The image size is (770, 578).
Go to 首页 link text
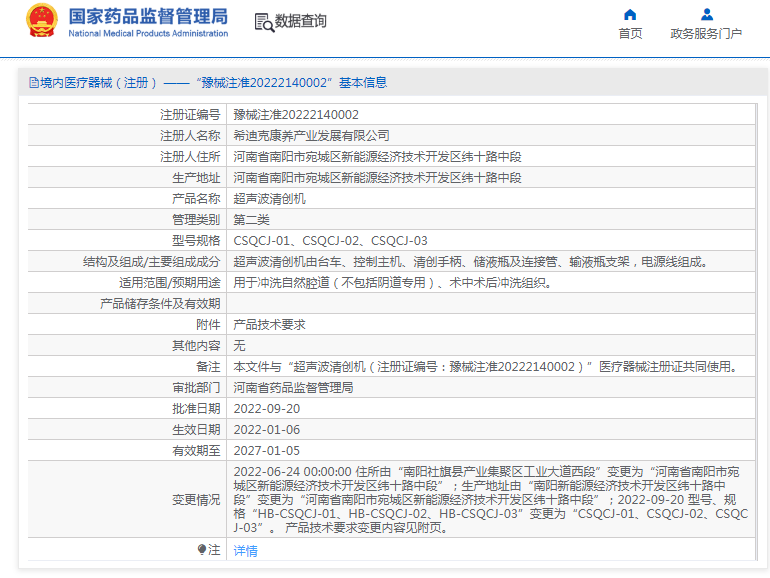630,33
